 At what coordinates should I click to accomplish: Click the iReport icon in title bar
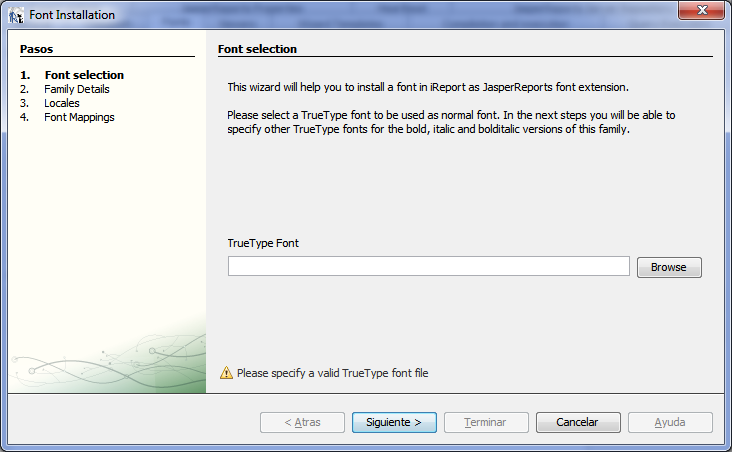[16, 15]
